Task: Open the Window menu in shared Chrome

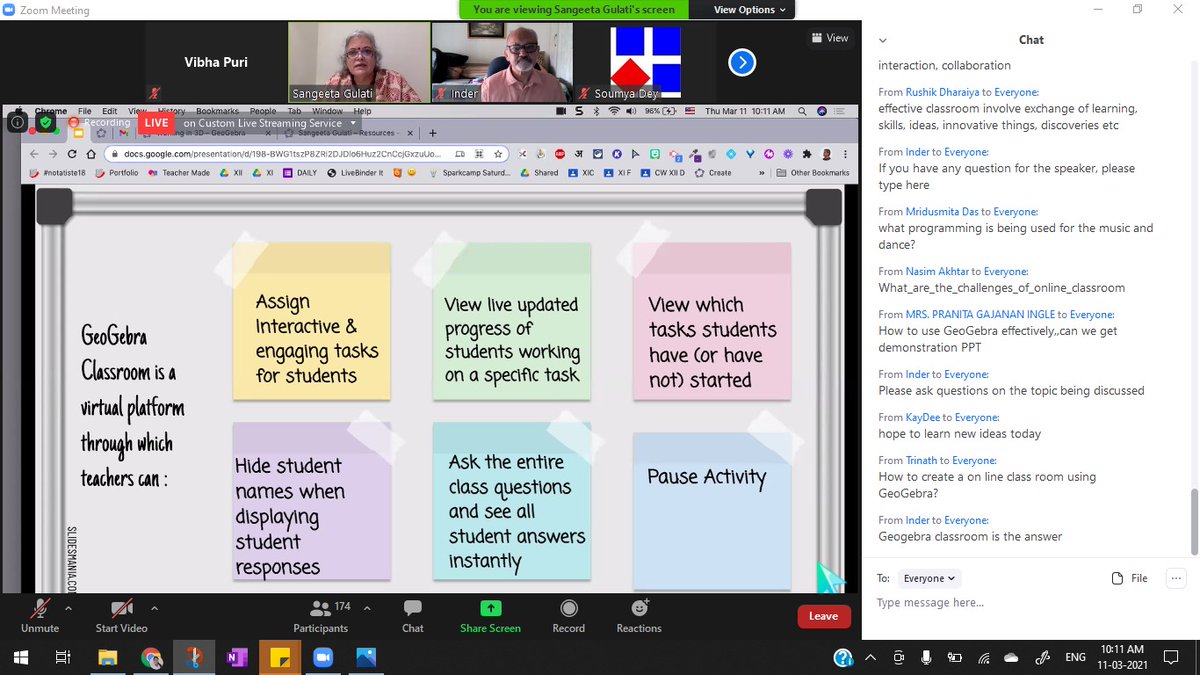Action: (x=327, y=111)
